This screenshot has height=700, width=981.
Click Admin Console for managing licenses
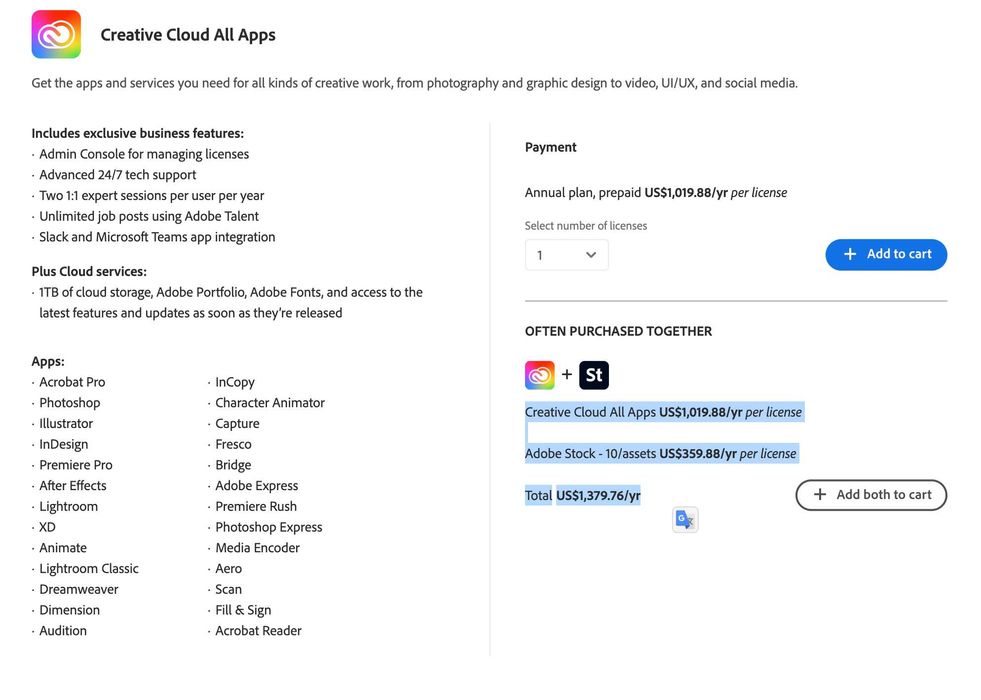point(144,154)
